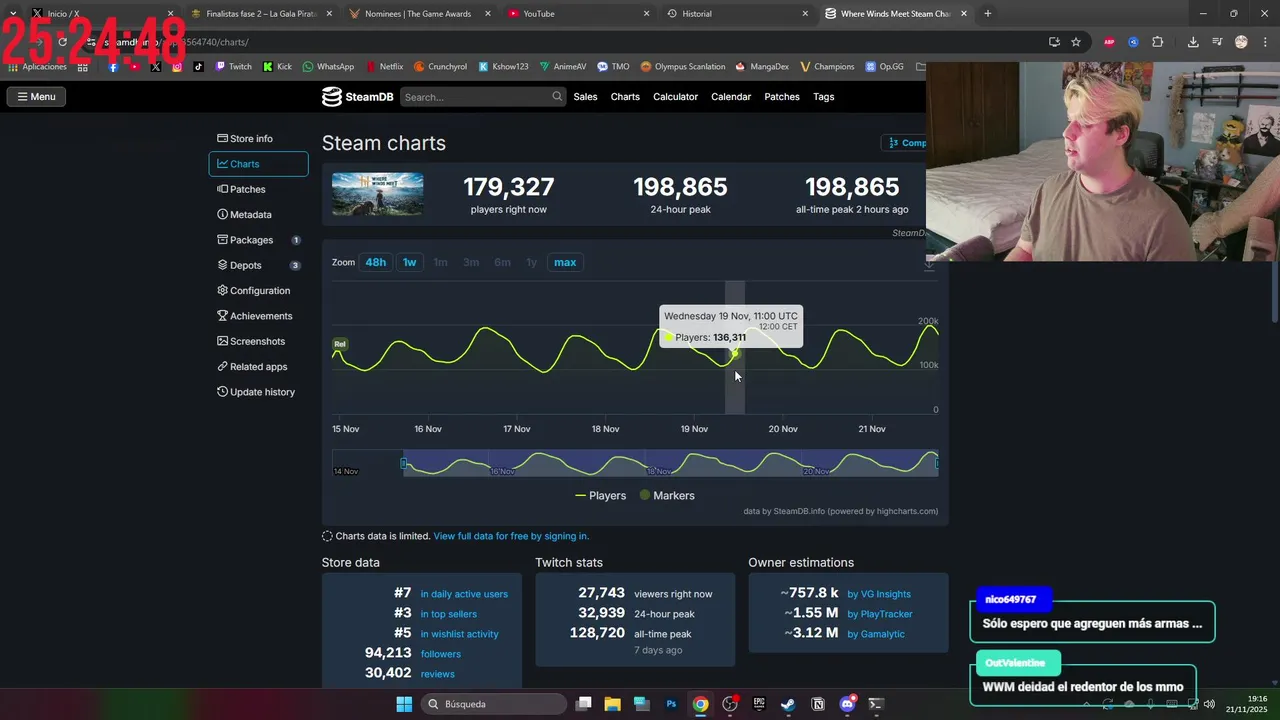The height and width of the screenshot is (720, 1280).
Task: Set chart zoom to 1w
Action: 410,262
